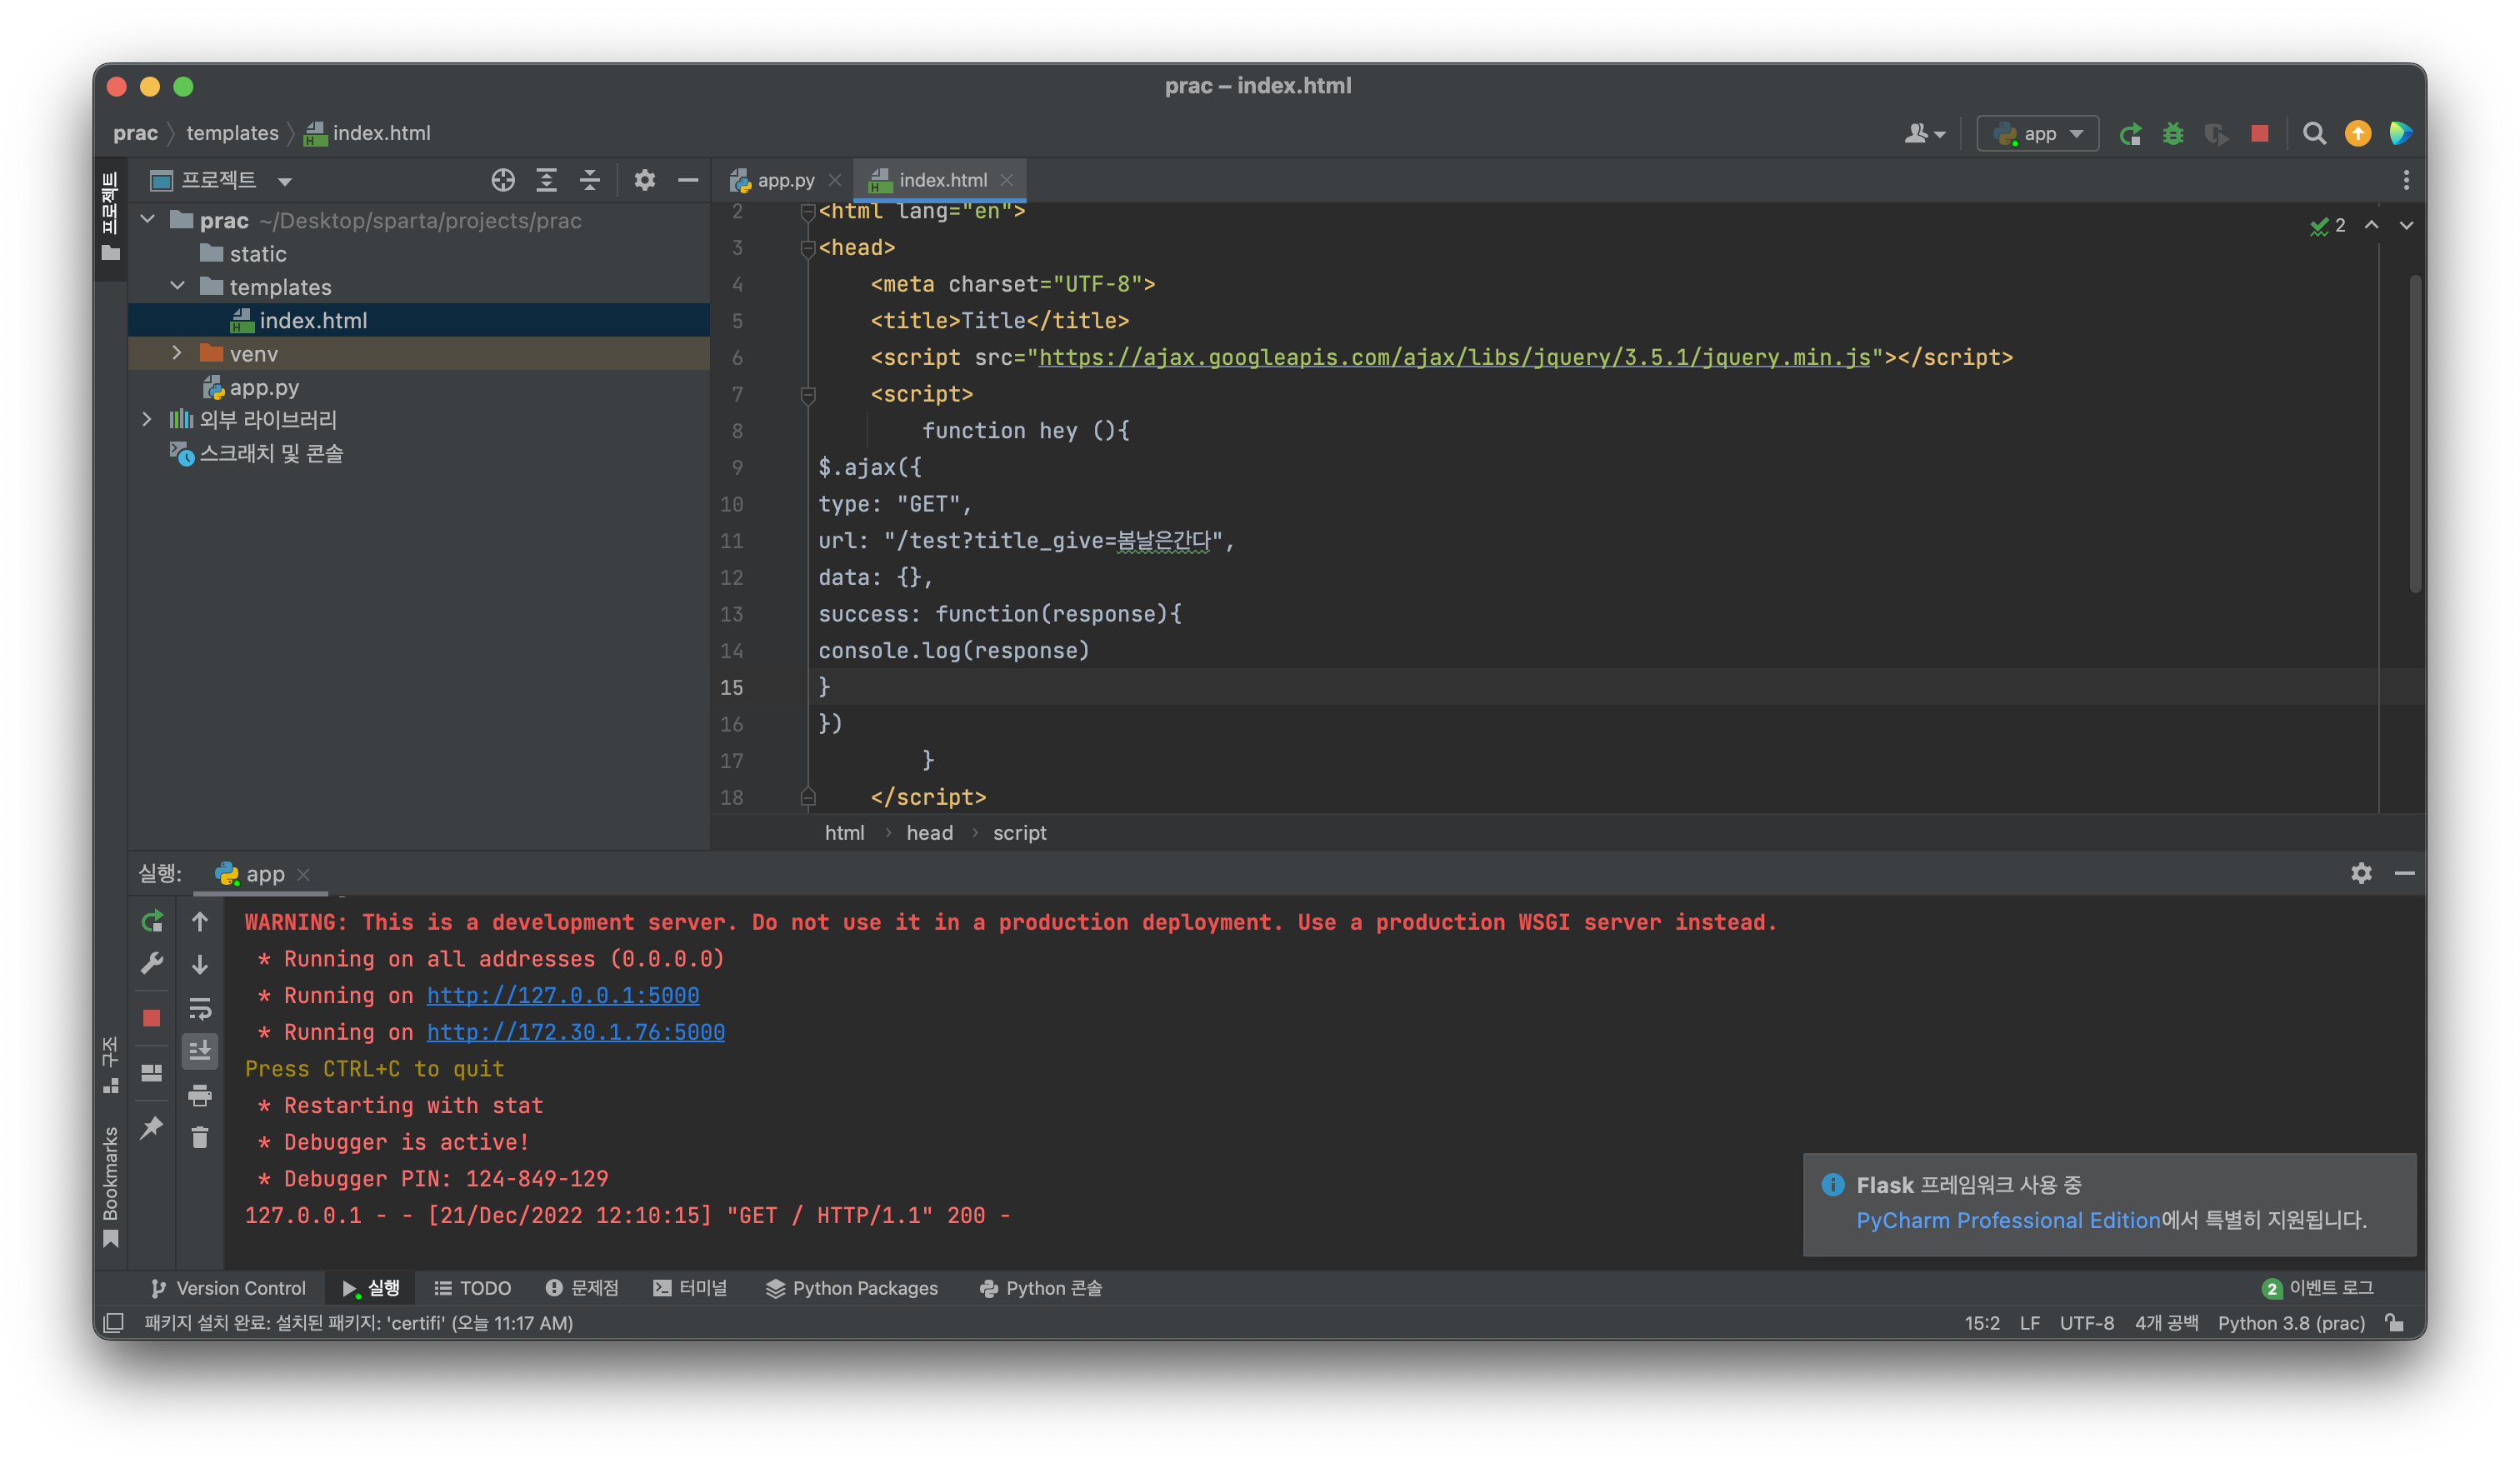This screenshot has height=1463, width=2520.
Task: Click the editor vertical scrollbar
Action: [2415, 432]
